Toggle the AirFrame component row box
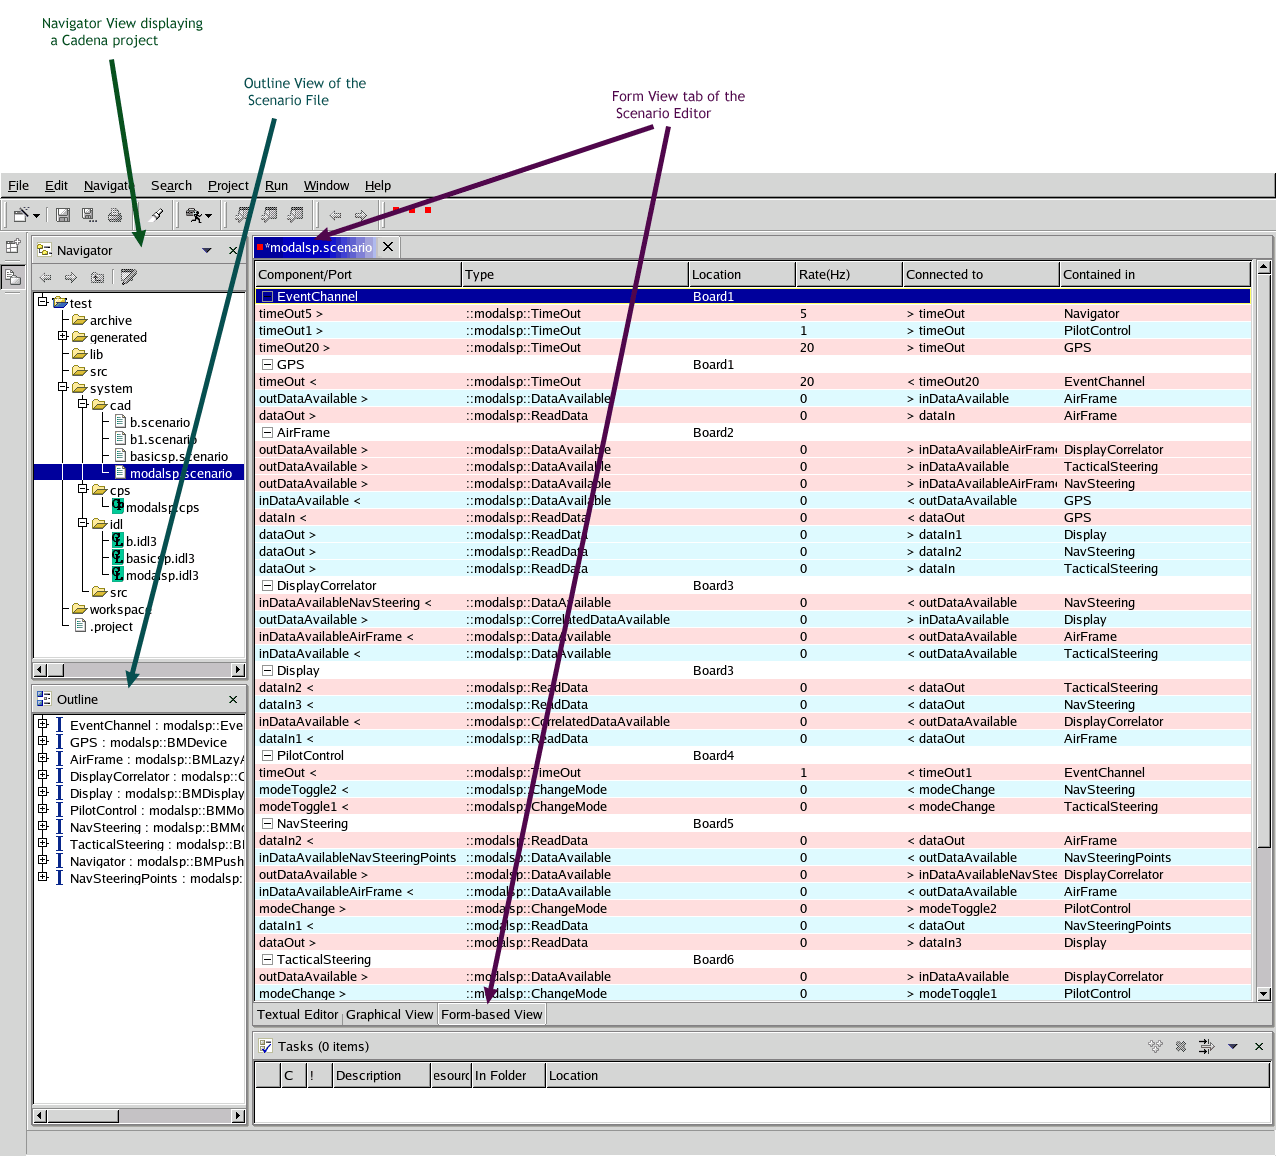 point(267,433)
